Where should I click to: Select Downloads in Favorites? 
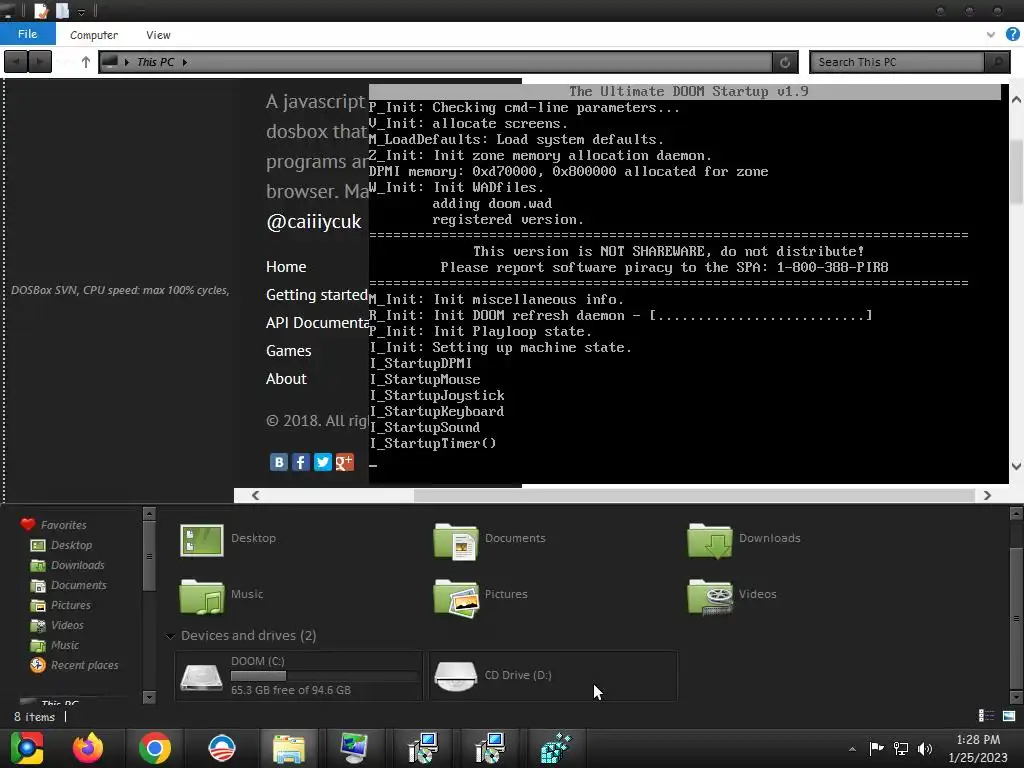(x=67, y=565)
